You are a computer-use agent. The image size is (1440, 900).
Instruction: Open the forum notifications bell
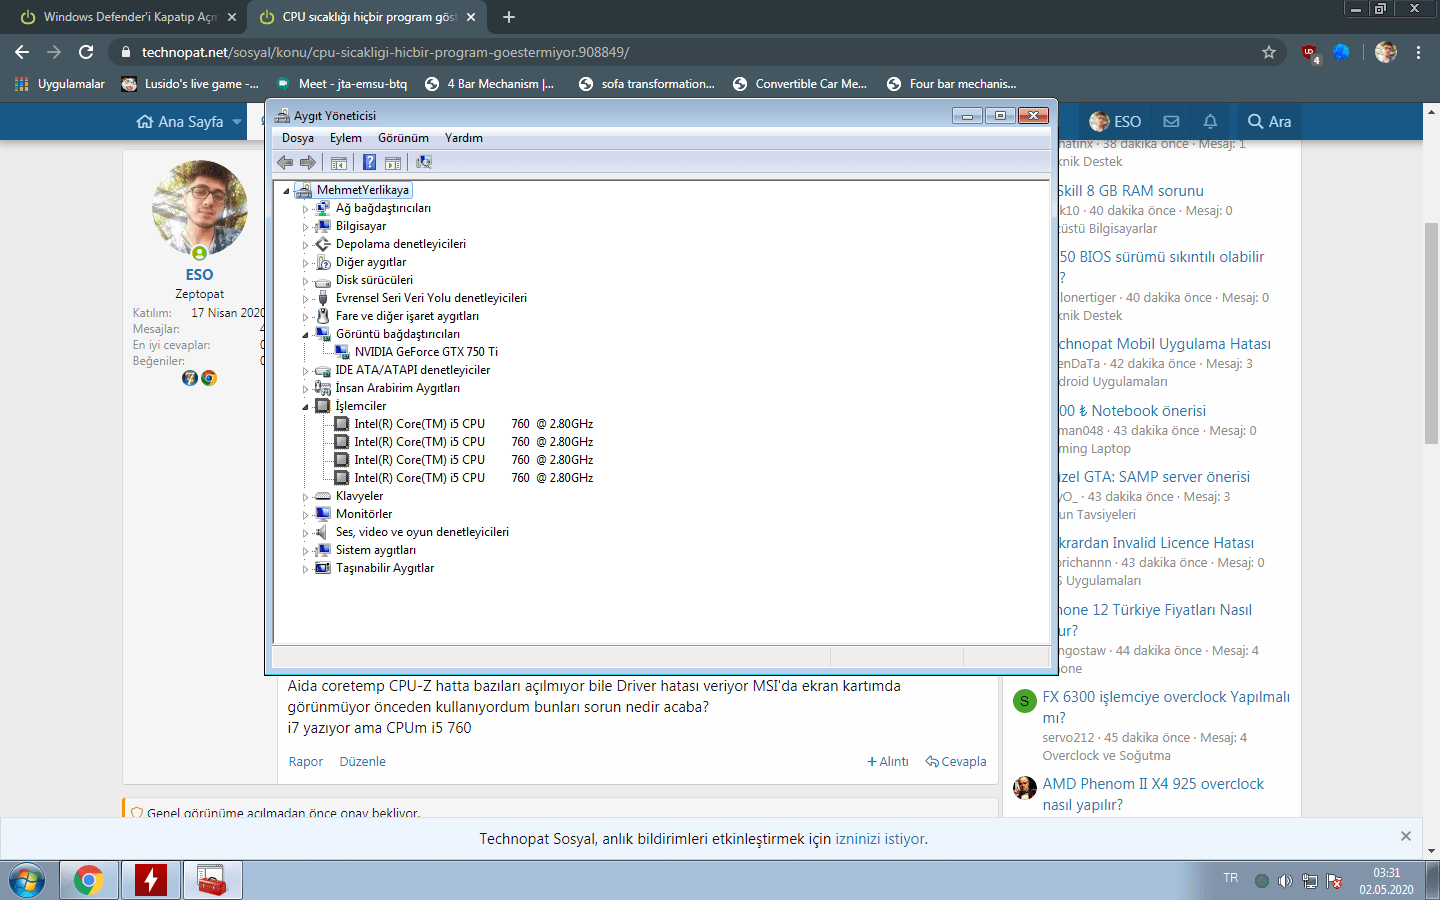(x=1210, y=122)
